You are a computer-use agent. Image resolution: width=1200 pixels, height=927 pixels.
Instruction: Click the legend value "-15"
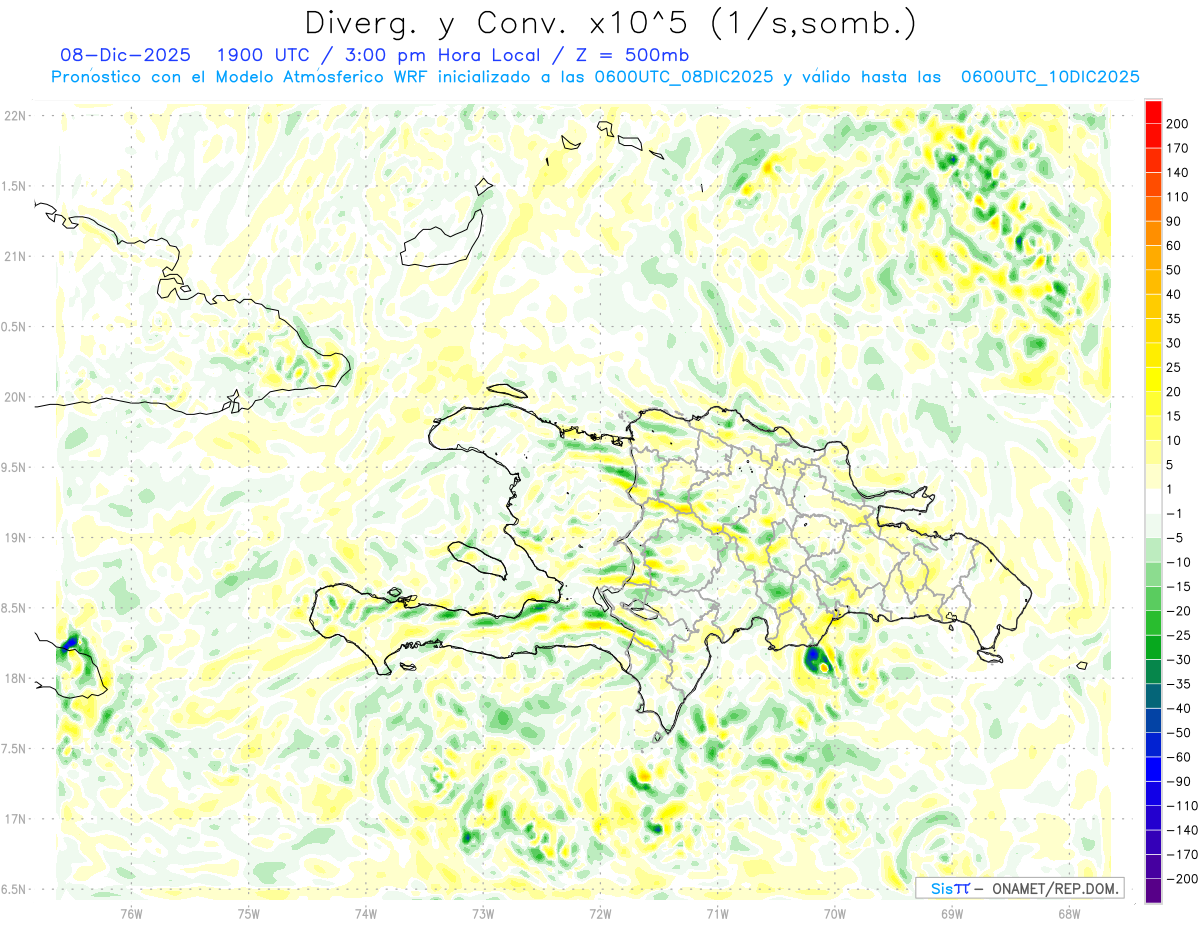tap(1177, 587)
